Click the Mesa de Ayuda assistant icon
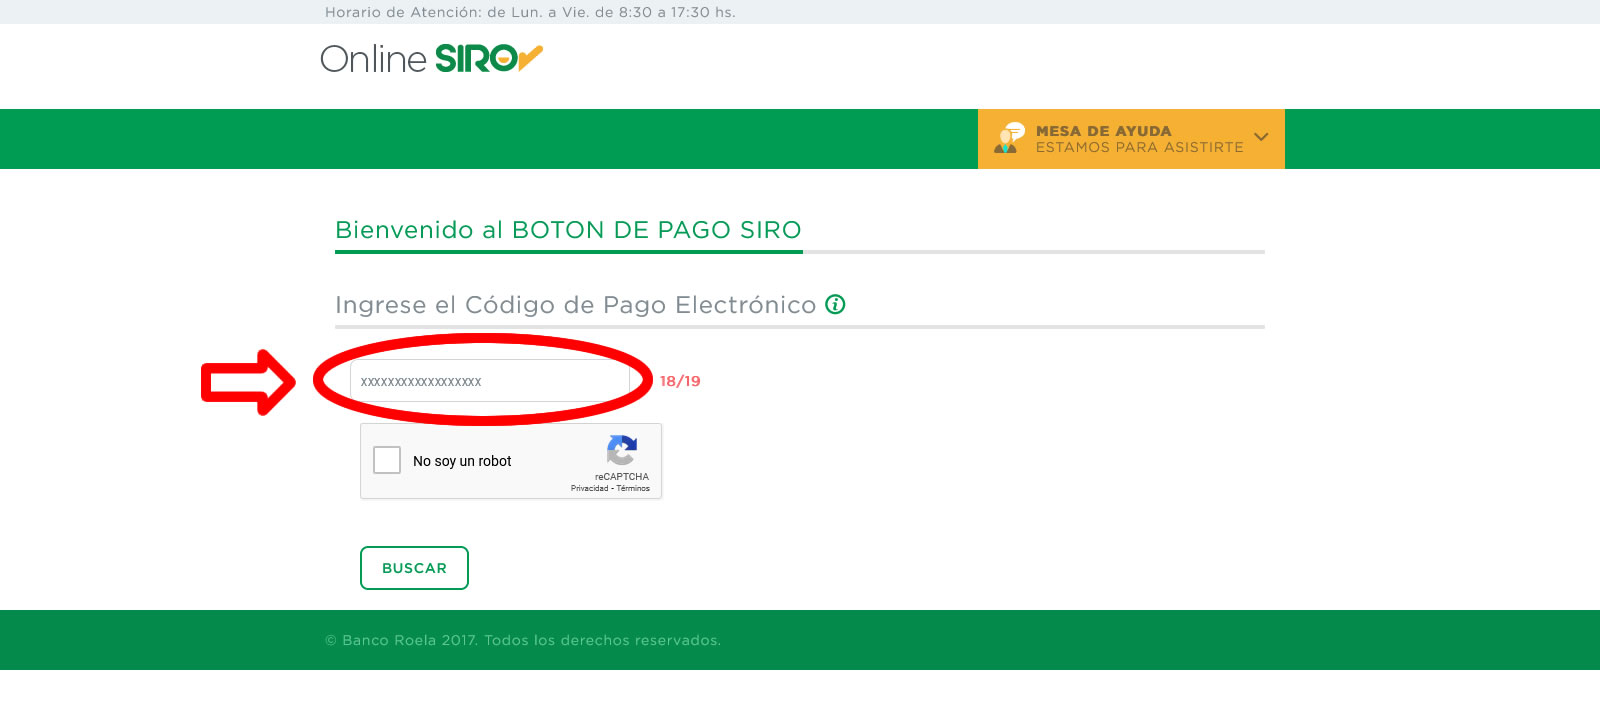This screenshot has height=719, width=1600. pyautogui.click(x=1009, y=138)
